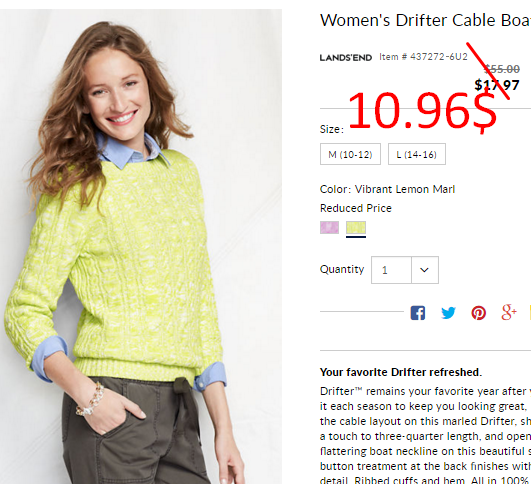
Task: Click the item number 437272-6U2
Action: tap(423, 57)
